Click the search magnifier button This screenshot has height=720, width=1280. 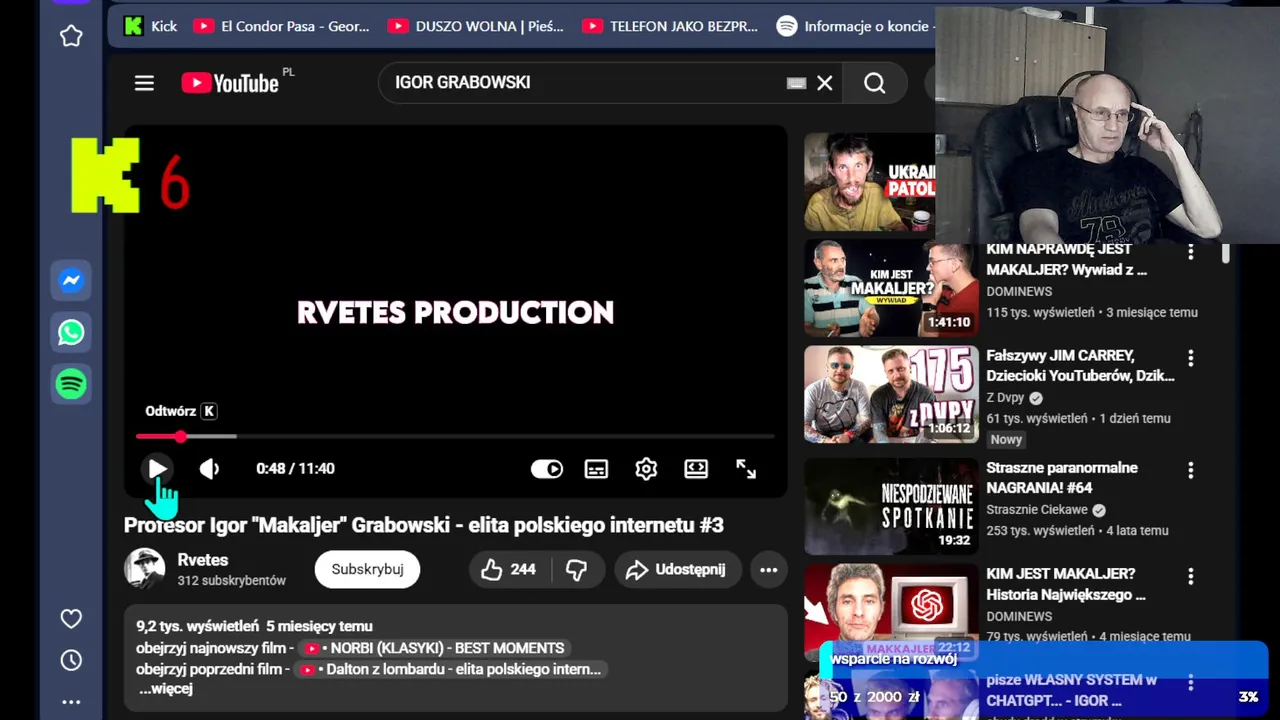coord(875,83)
